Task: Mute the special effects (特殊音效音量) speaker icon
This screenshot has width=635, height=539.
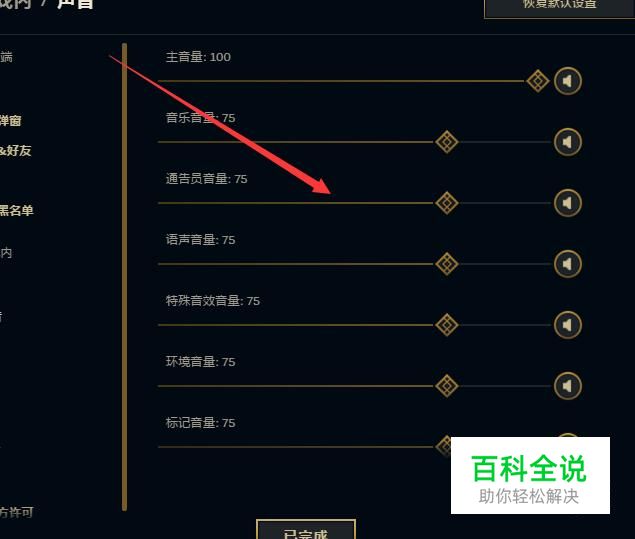Action: pyautogui.click(x=568, y=325)
